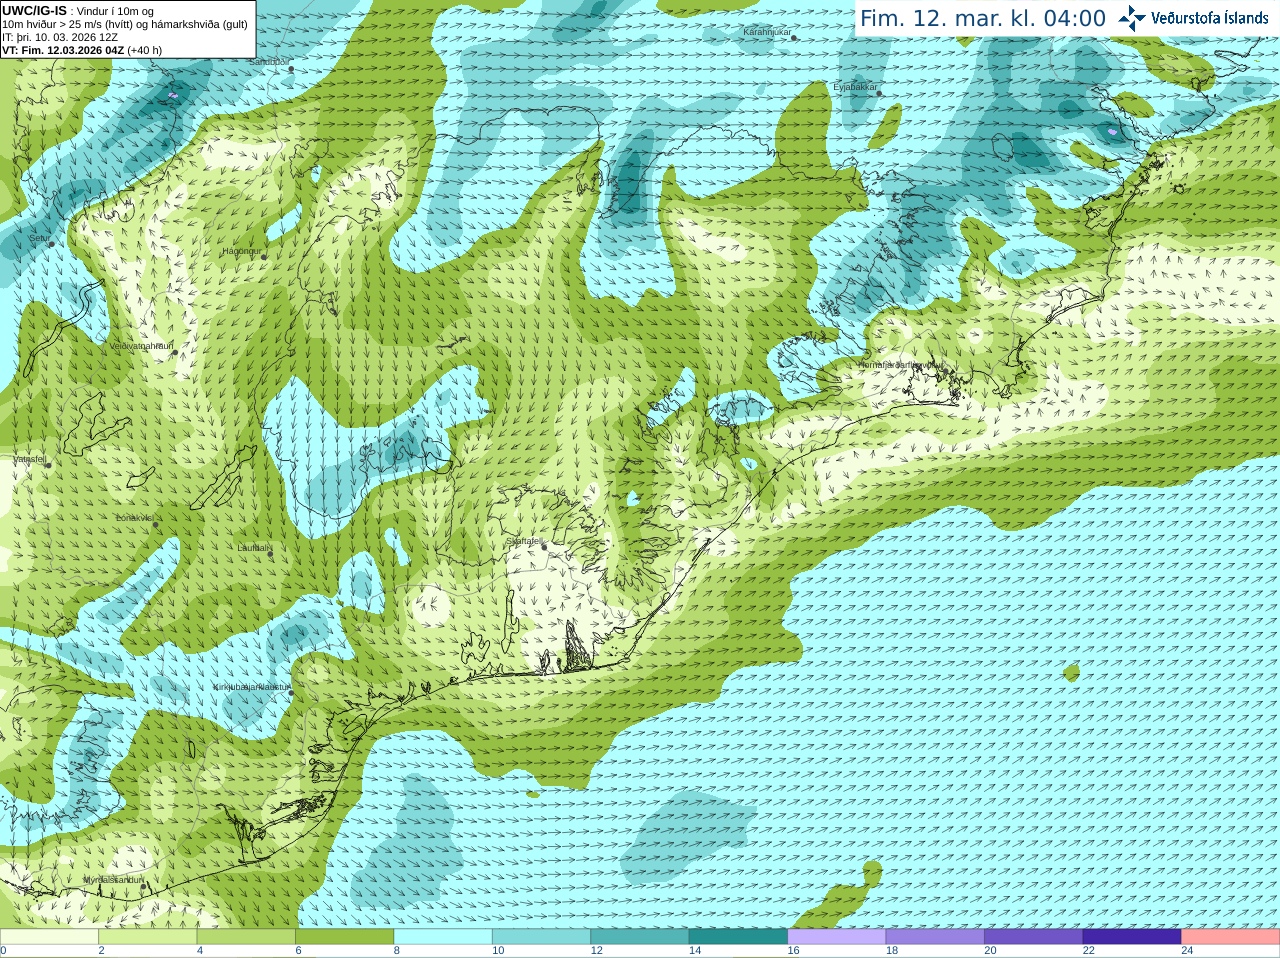The image size is (1280, 958).
Task: Click the 4–6 m/s green legend swatch
Action: pos(246,937)
